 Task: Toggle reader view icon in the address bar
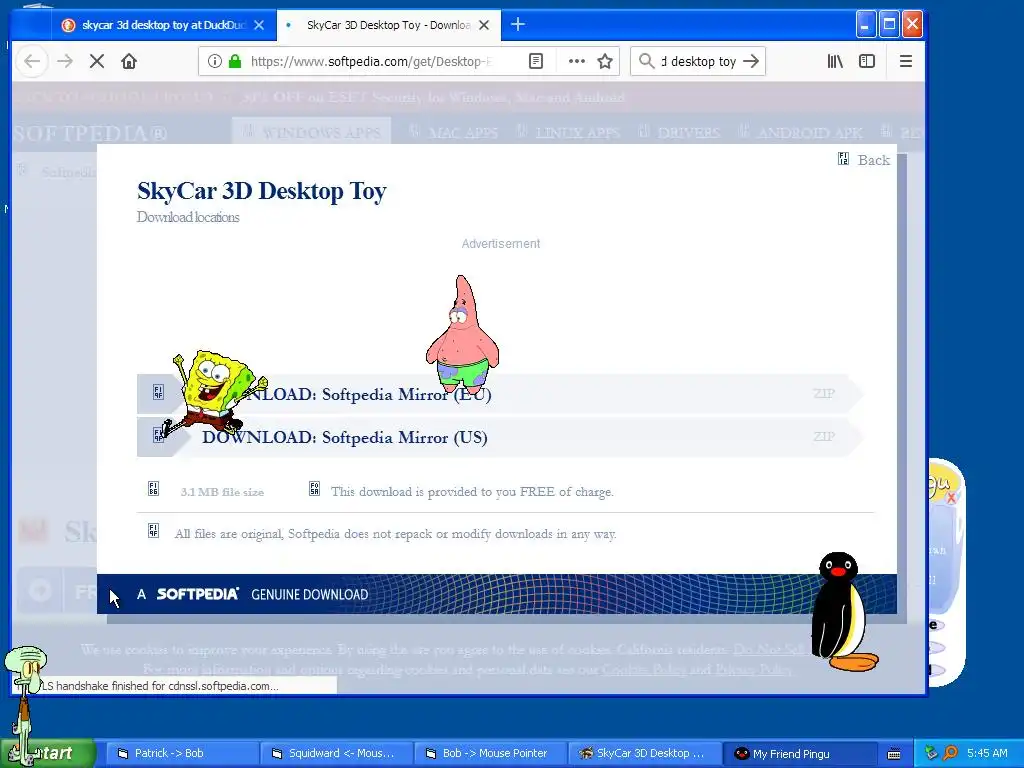pyautogui.click(x=536, y=61)
